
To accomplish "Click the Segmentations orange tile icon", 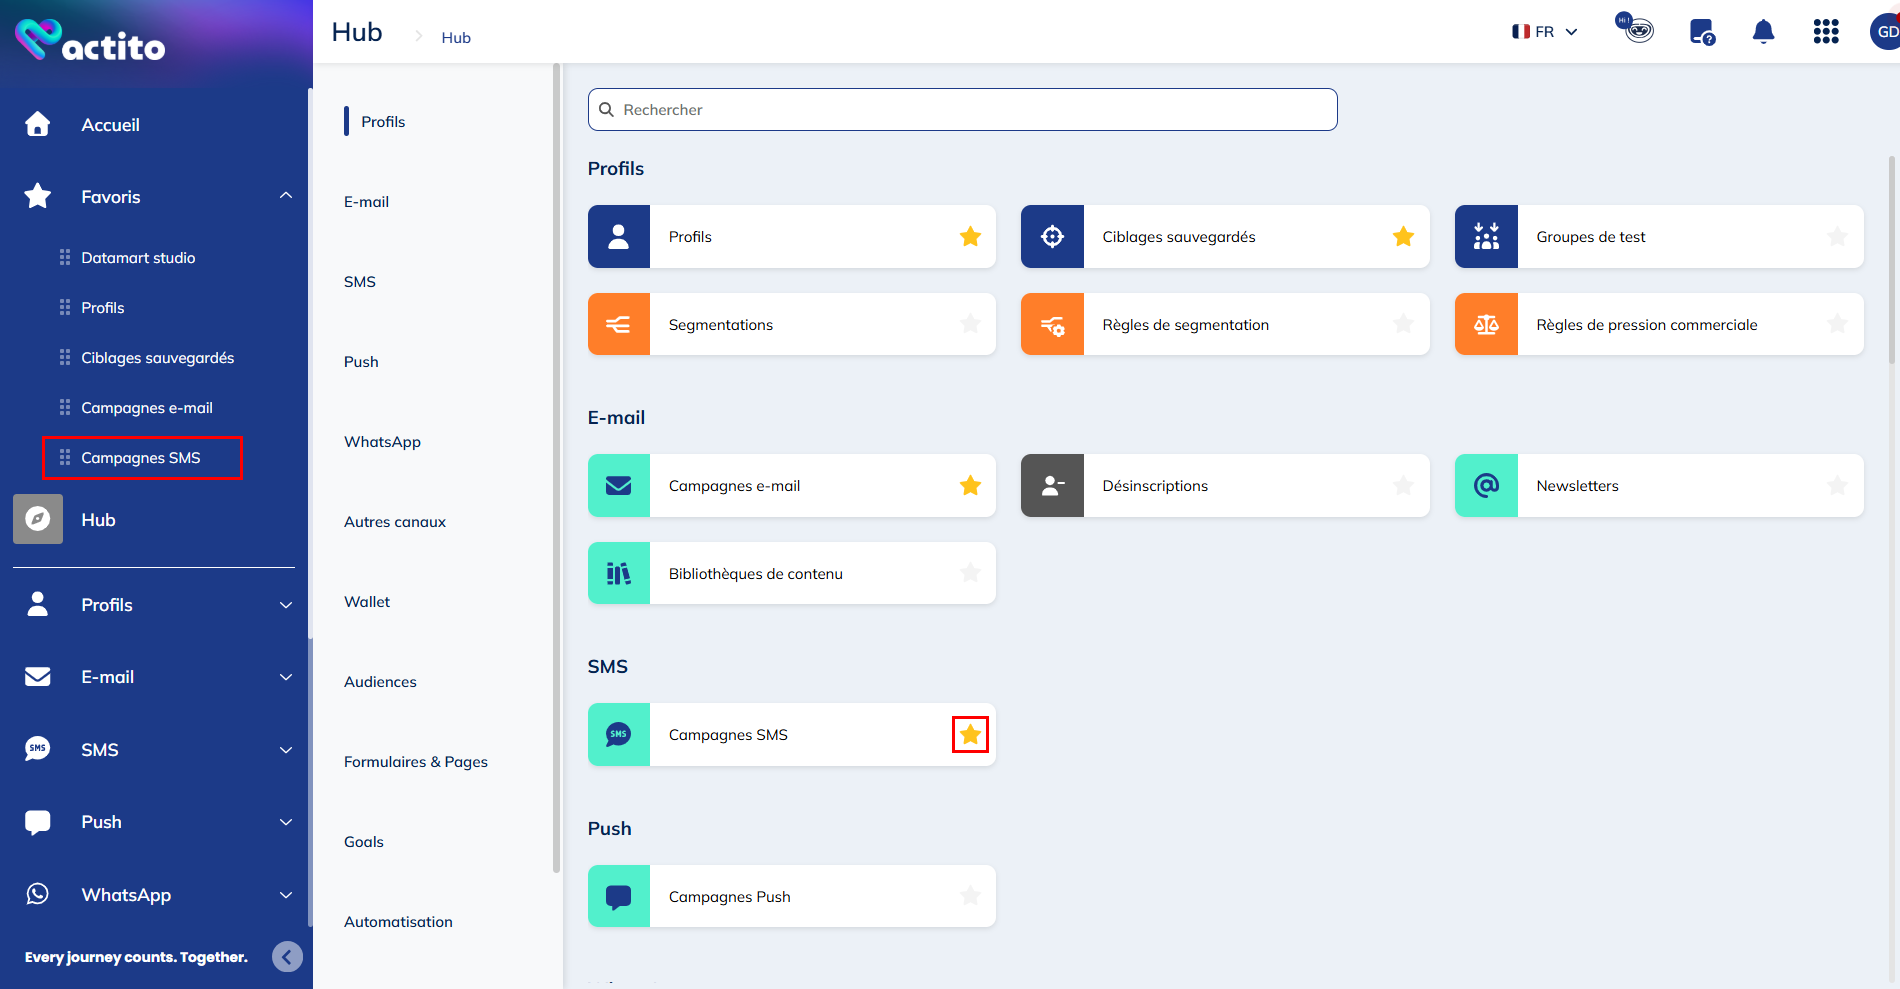I will [x=619, y=324].
